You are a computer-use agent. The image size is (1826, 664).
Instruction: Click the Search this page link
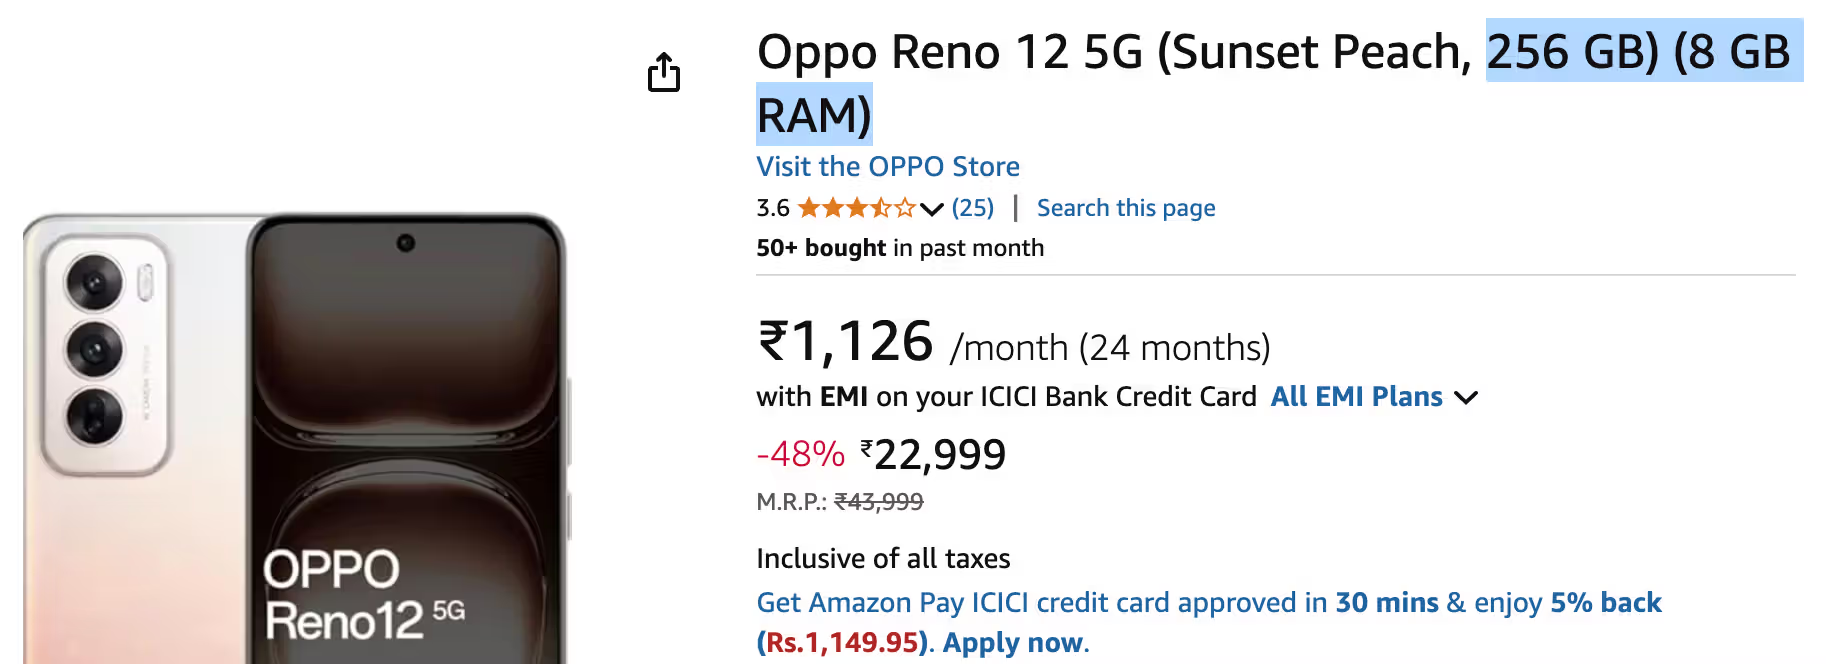1126,208
